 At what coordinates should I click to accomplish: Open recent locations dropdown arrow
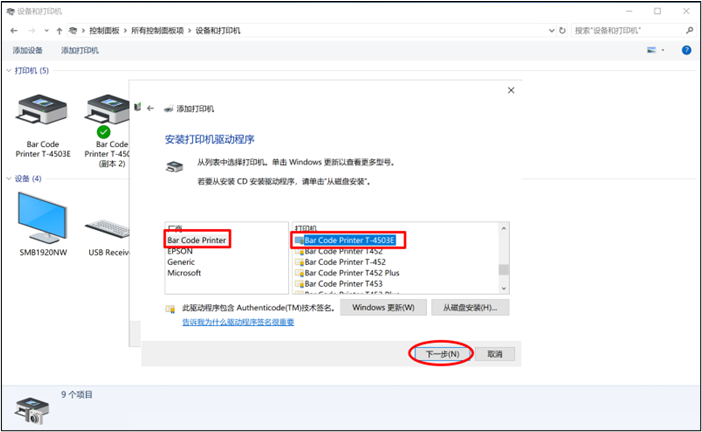point(46,30)
